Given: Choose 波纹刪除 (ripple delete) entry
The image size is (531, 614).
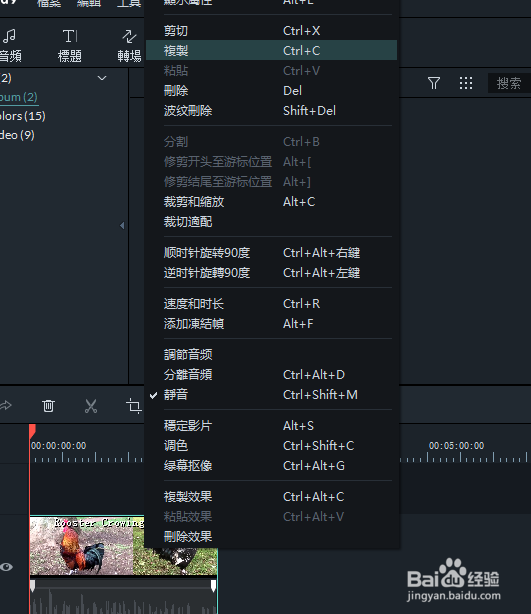Looking at the screenshot, I should tap(271, 110).
